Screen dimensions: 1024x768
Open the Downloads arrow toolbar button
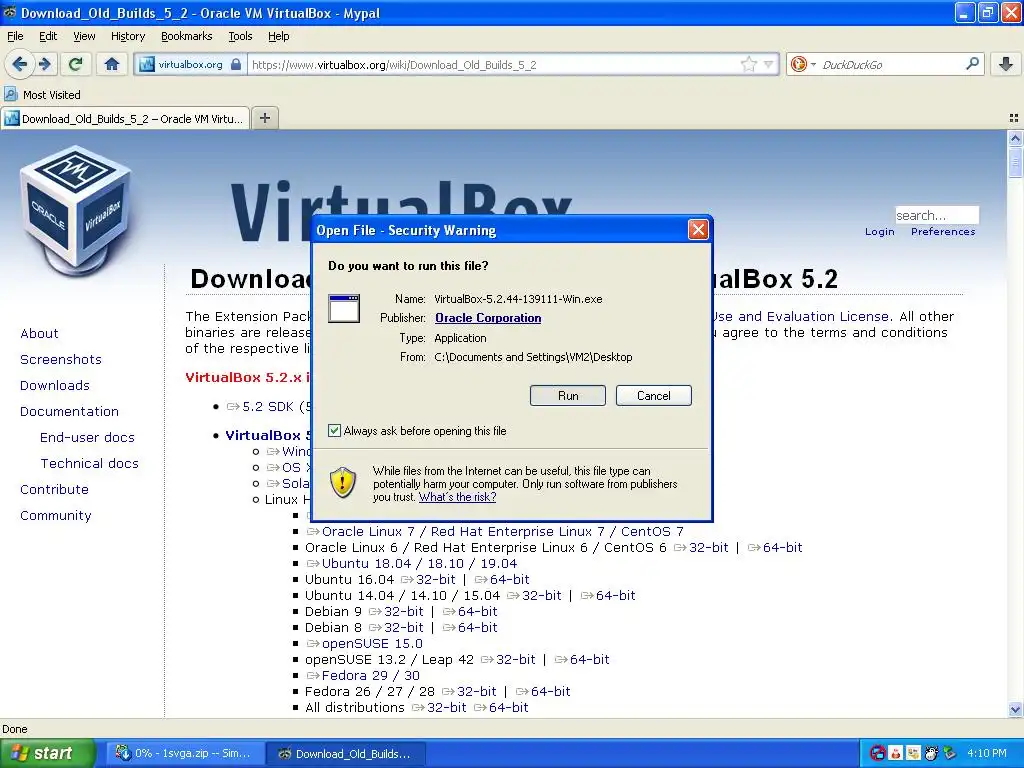(1006, 64)
